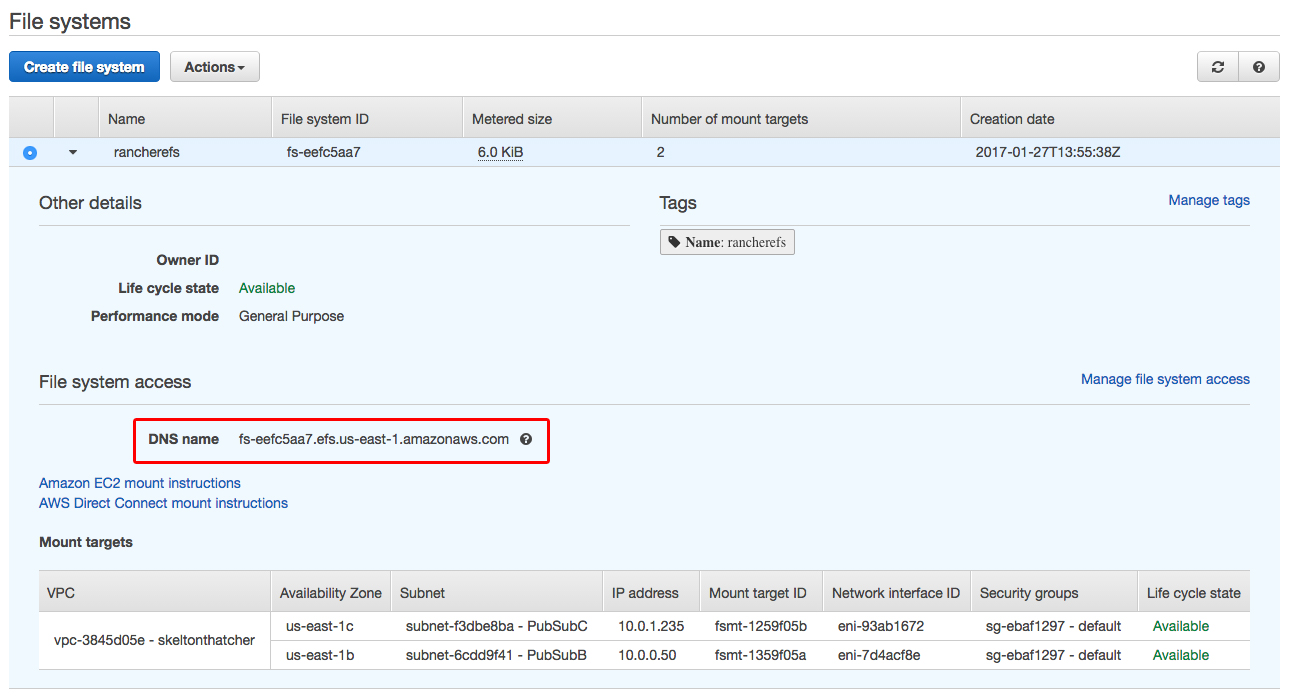Click the DNS name help icon

coord(526,439)
